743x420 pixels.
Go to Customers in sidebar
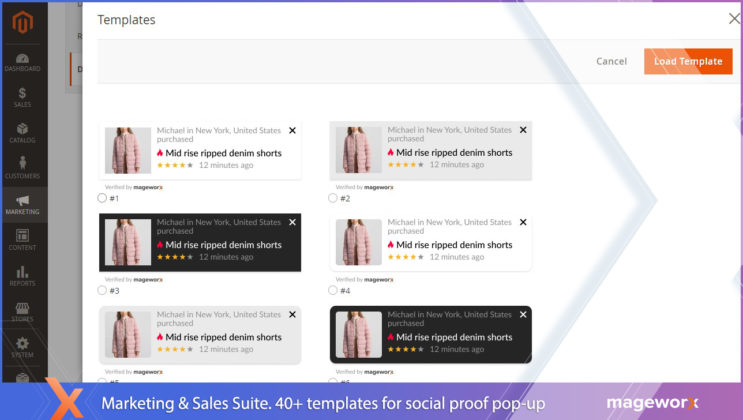tap(22, 168)
